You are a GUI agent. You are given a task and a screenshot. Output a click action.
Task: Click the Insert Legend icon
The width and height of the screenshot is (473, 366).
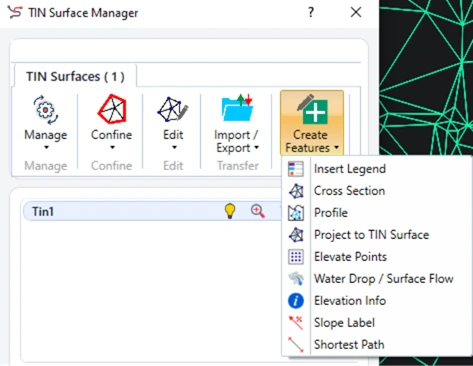click(296, 169)
